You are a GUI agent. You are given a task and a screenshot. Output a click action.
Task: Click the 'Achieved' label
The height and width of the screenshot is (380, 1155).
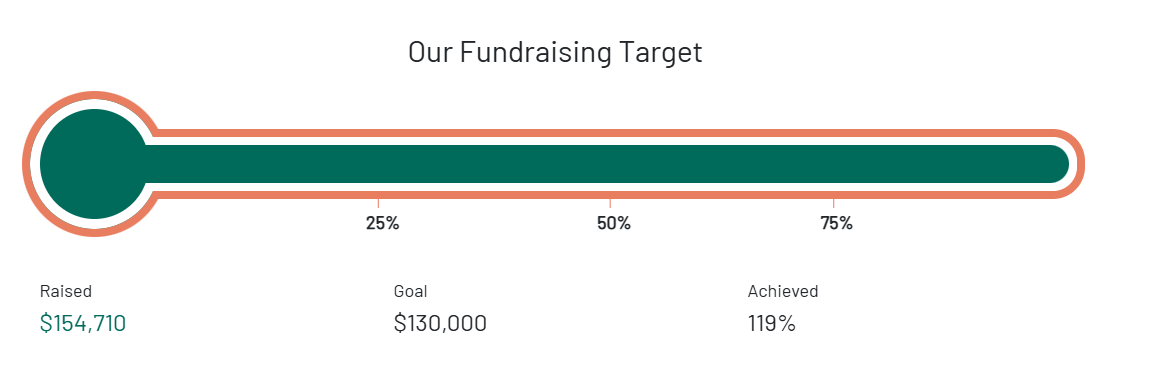click(x=782, y=292)
